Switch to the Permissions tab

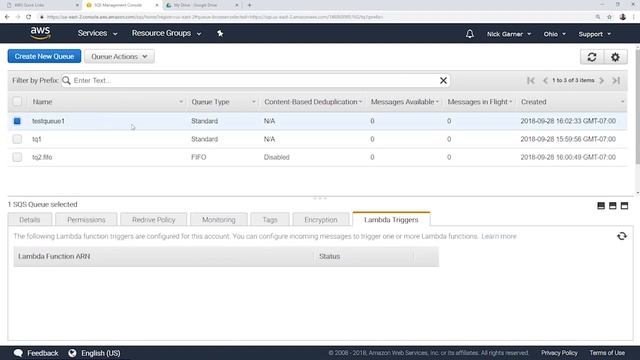tap(86, 220)
